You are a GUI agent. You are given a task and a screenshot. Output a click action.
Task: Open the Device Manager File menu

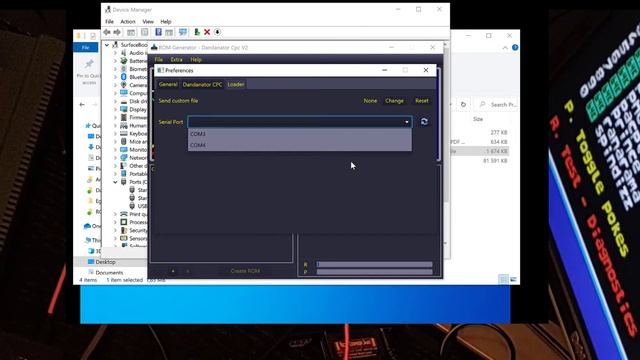click(109, 22)
